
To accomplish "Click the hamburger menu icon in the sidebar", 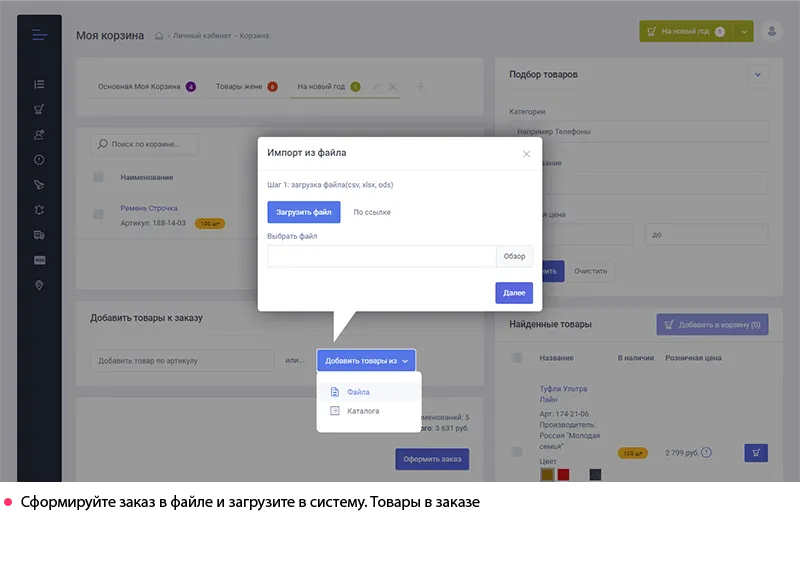I will [x=39, y=35].
